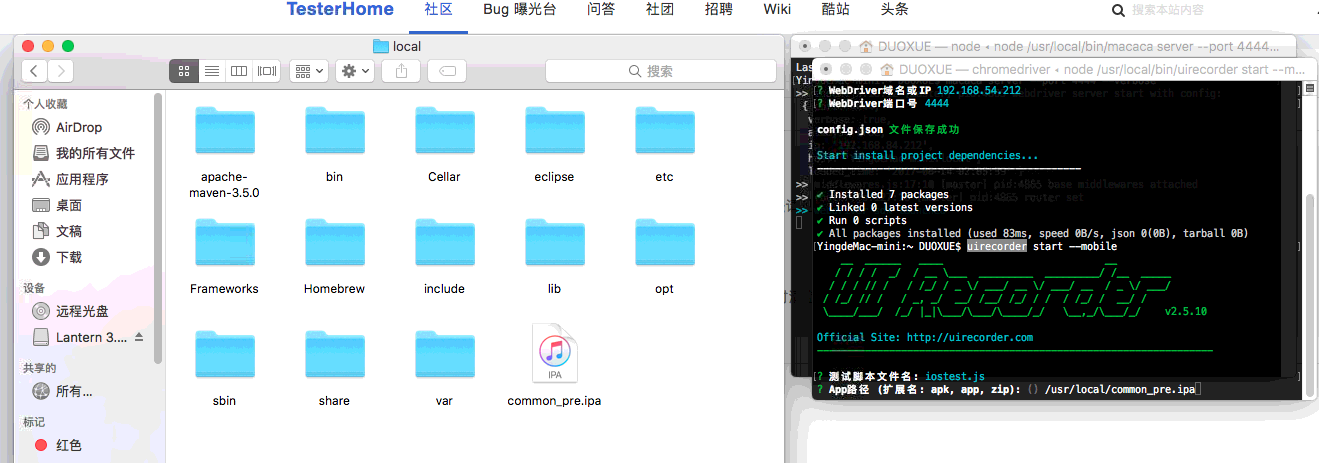Select the bin folder icon
Viewport: 1319px width, 463px height.
[x=334, y=130]
